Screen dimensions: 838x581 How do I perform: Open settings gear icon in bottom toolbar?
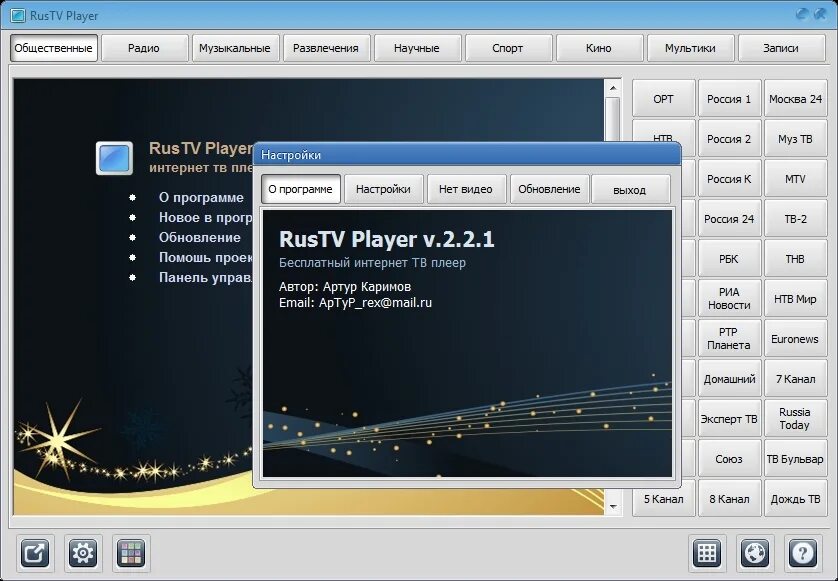coord(83,553)
